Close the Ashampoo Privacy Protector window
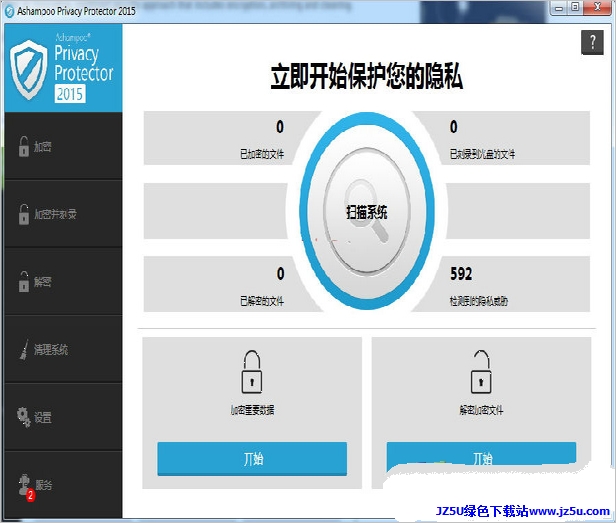 (598, 7)
